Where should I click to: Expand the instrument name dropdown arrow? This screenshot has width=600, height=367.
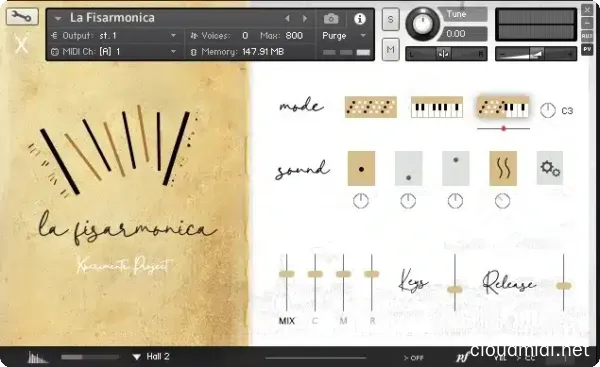tap(58, 18)
